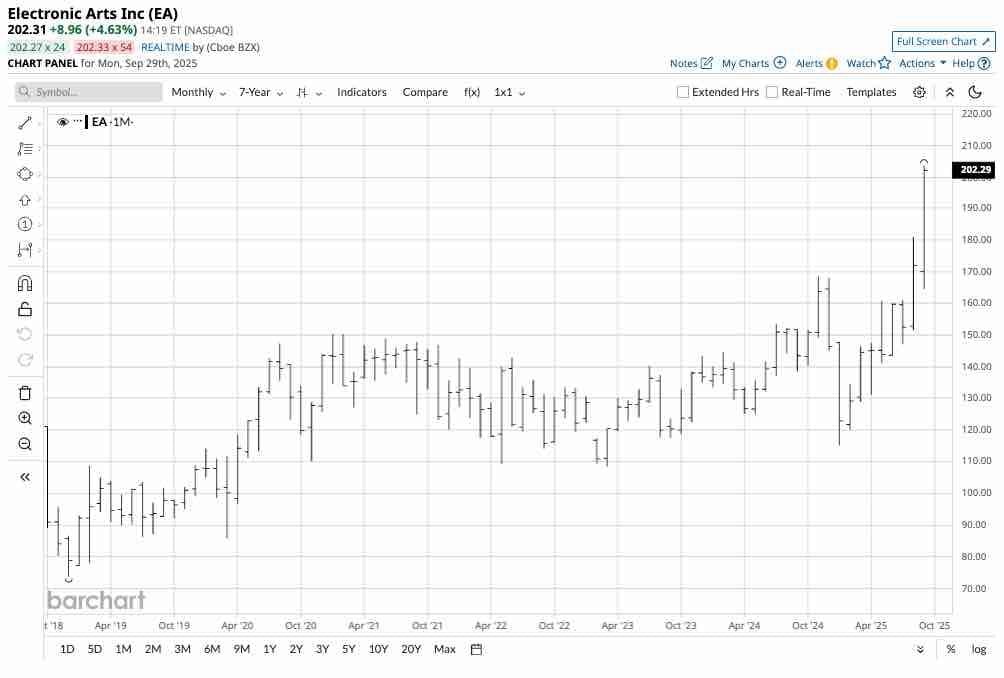This screenshot has width=1004, height=678.
Task: Open the Compare menu
Action: pyautogui.click(x=425, y=92)
